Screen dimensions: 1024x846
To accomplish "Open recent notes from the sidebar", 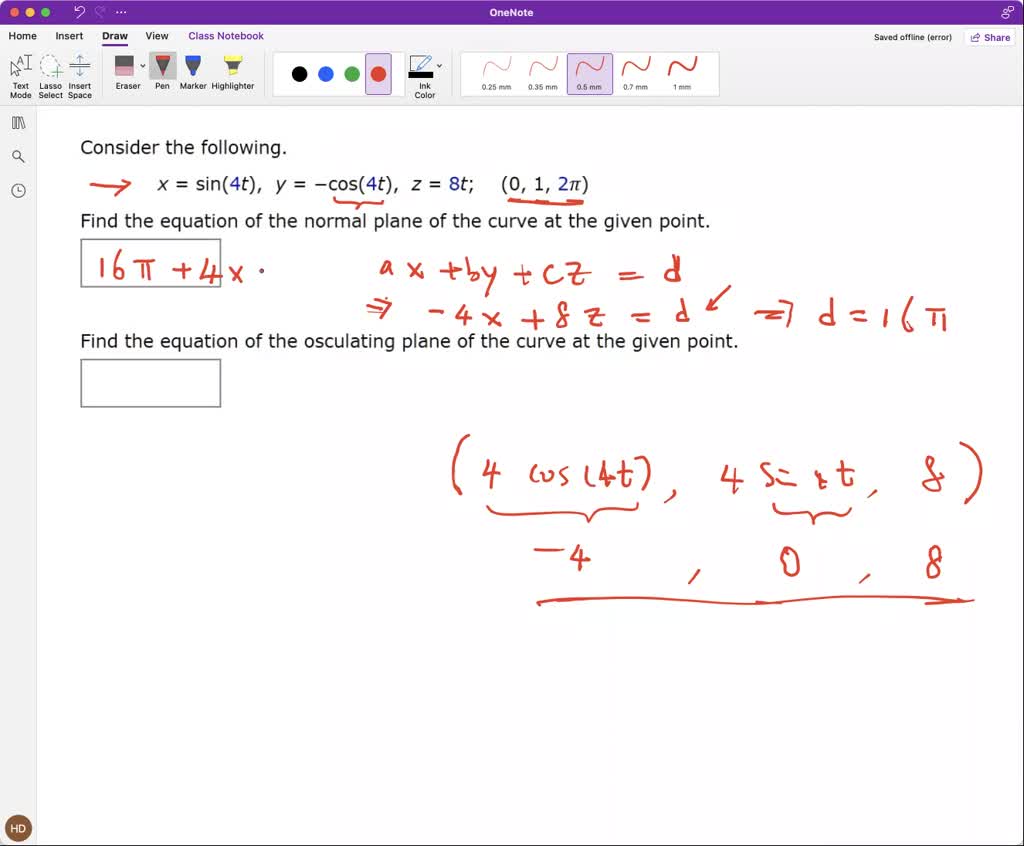I will 18,190.
